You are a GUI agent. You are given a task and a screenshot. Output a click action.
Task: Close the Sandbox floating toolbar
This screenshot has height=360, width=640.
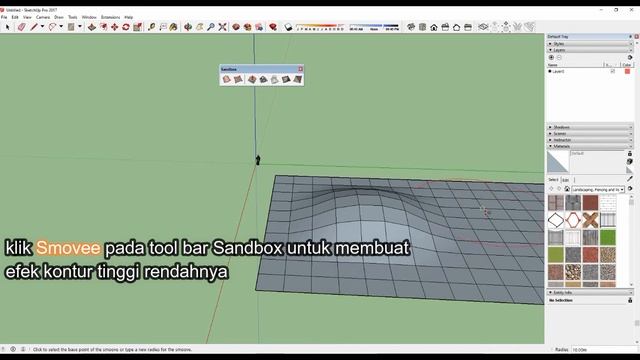pos(300,69)
